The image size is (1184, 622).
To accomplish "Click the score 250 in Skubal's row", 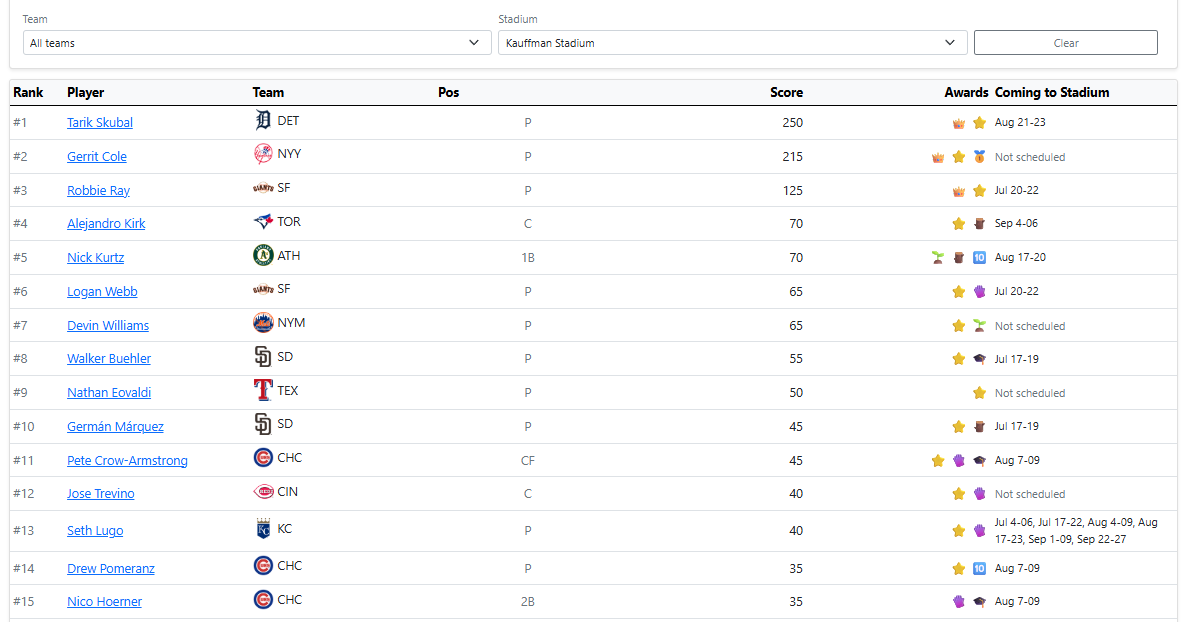I will point(792,122).
